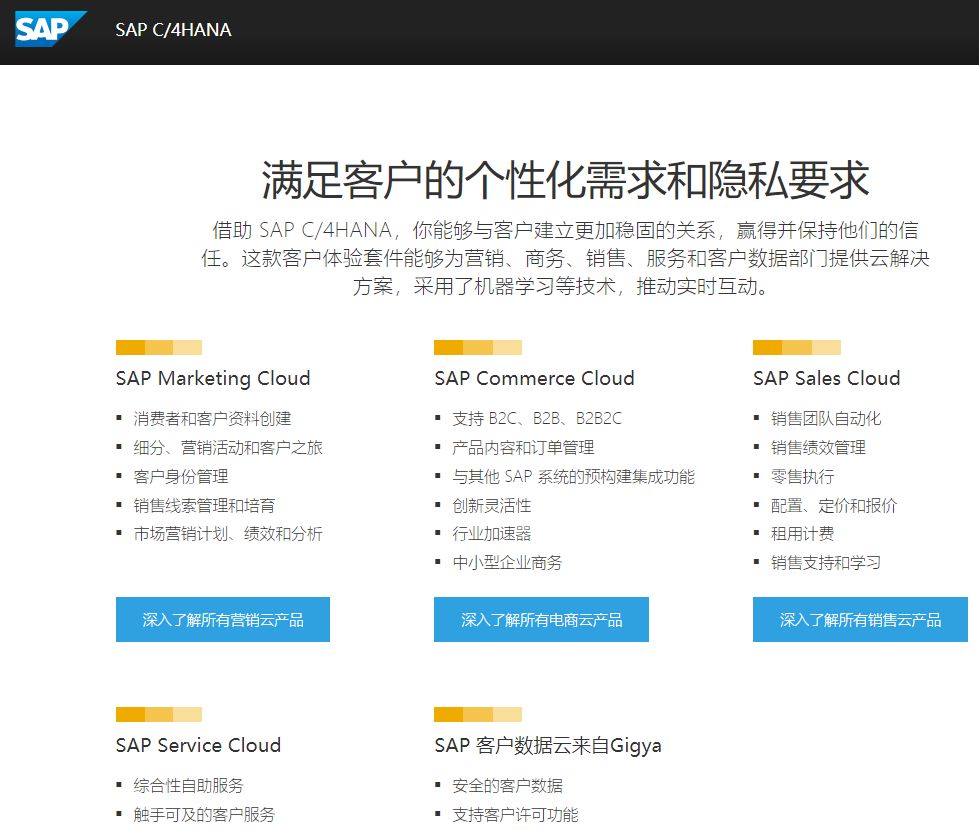Click the list item 细分、营销活动和客户之旅

(x=228, y=448)
